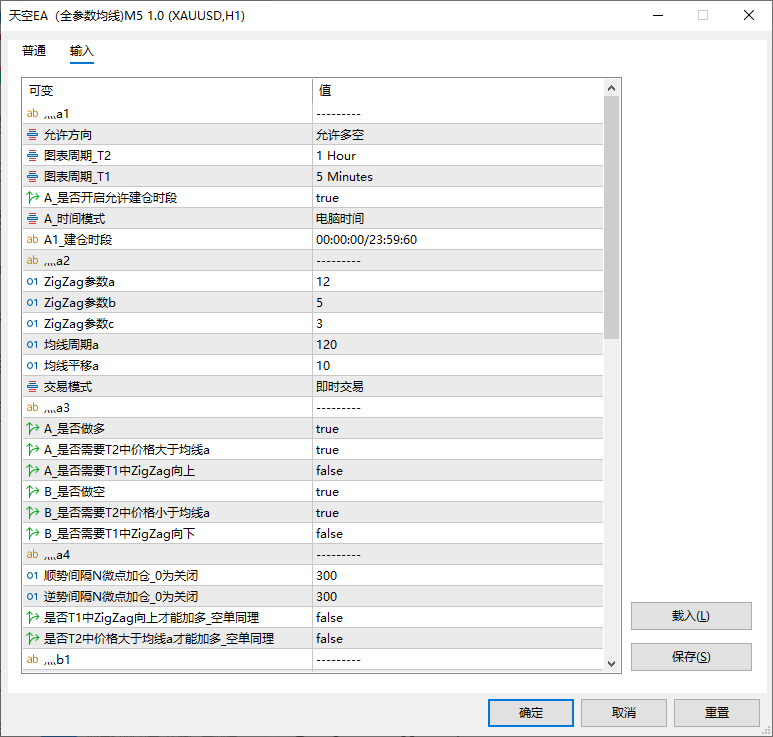This screenshot has height=737, width=773.
Task: Click the bool icon beside A_是否开启允许建仓时段
Action: (33, 198)
